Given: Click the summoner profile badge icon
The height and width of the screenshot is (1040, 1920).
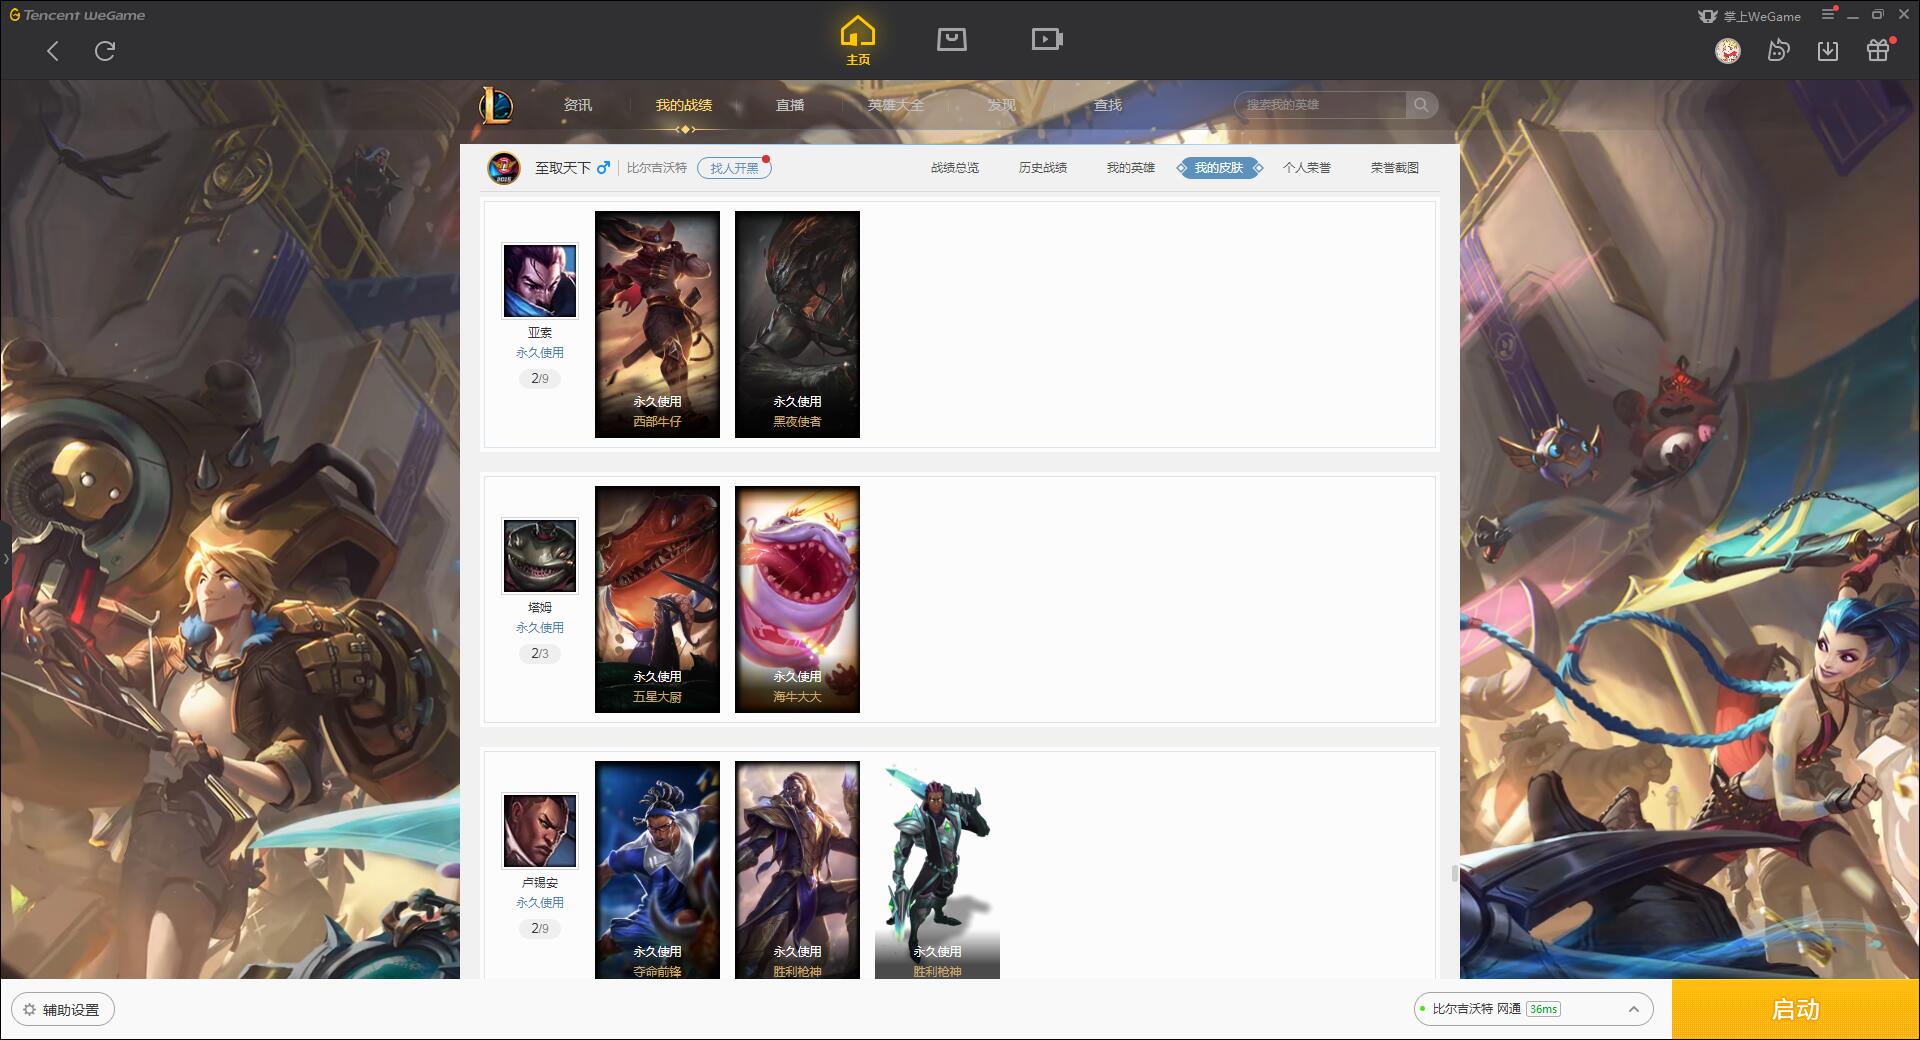Looking at the screenshot, I should coord(504,168).
